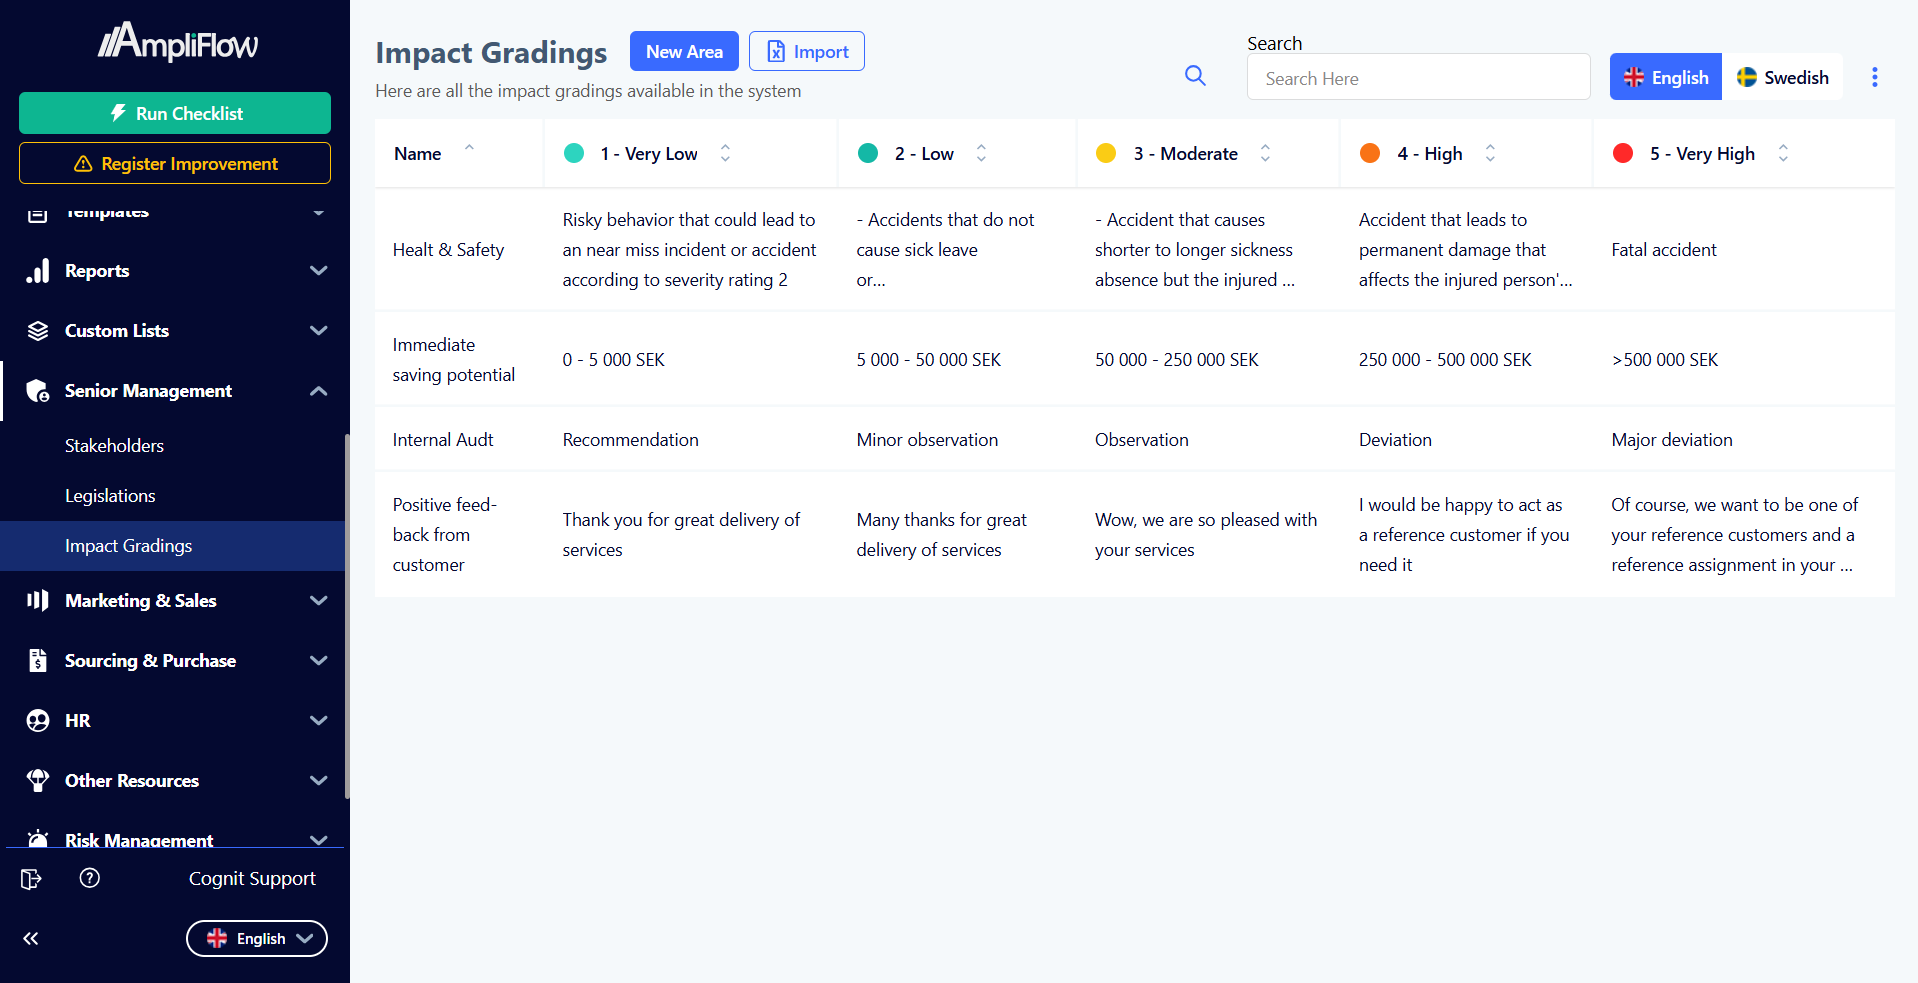The width and height of the screenshot is (1918, 983).
Task: Click the search magnifier icon
Action: coord(1195,76)
